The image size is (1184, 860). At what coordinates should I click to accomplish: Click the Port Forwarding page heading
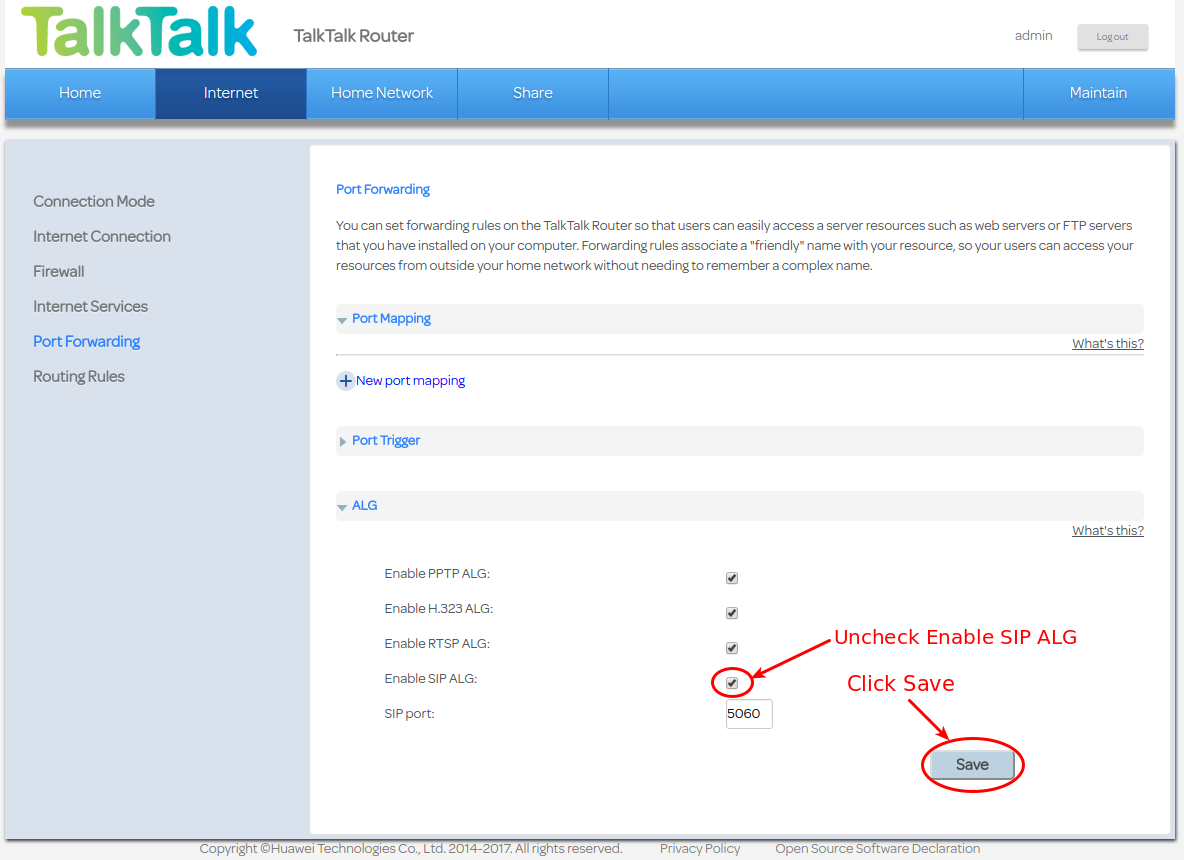tap(383, 190)
